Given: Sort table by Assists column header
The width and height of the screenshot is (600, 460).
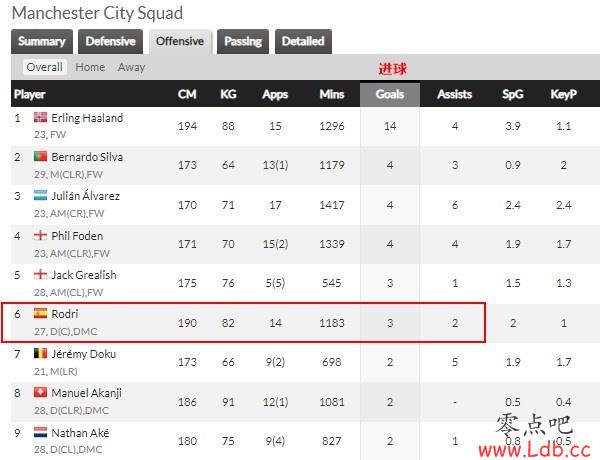Looking at the screenshot, I should point(455,94).
